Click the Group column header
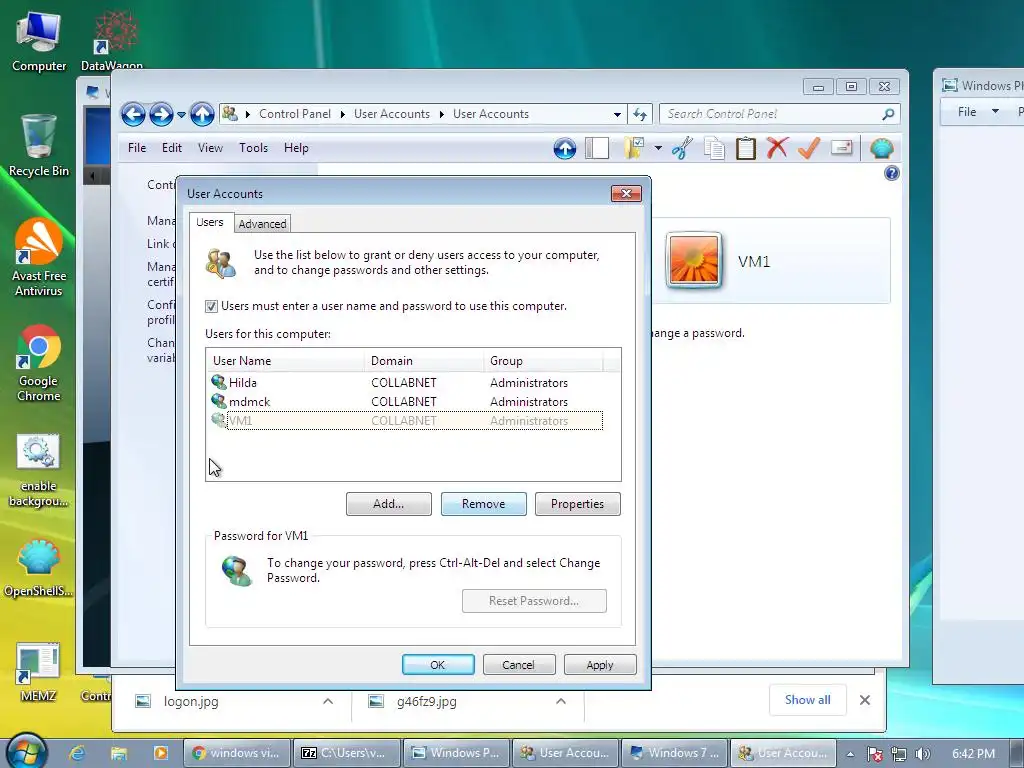This screenshot has width=1024, height=768. pos(543,360)
